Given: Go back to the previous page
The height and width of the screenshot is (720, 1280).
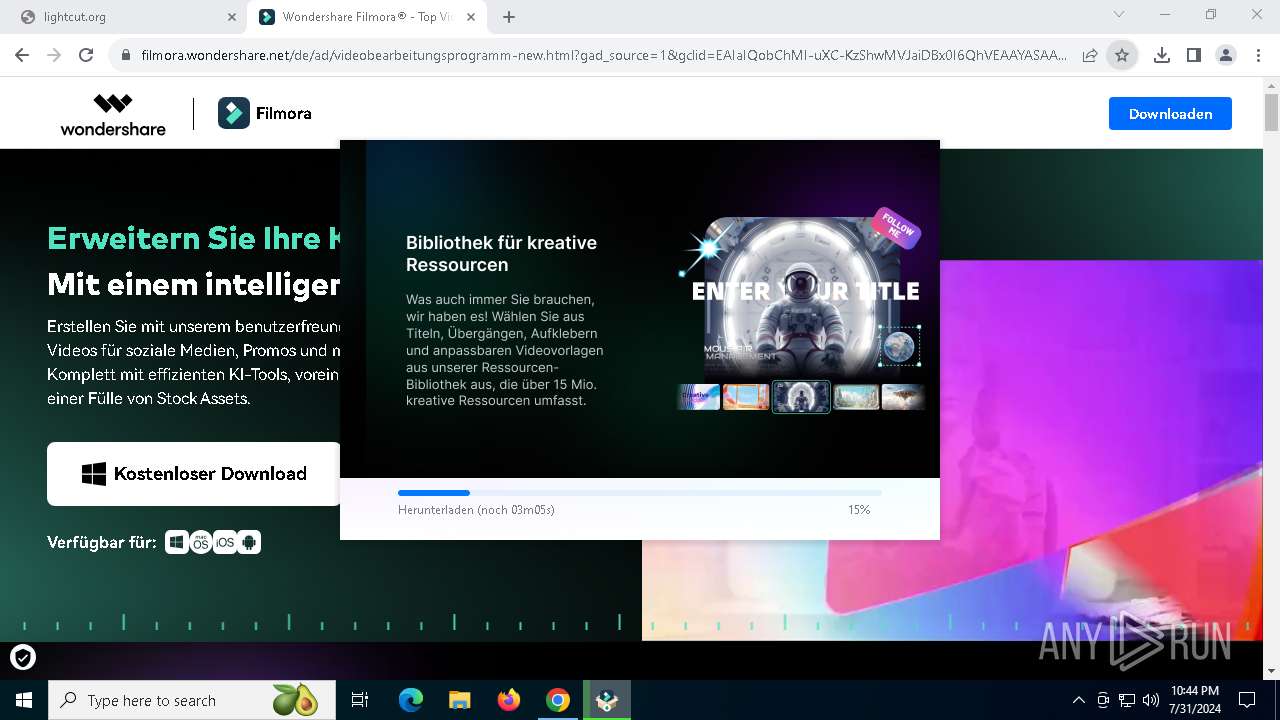Looking at the screenshot, I should [x=21, y=55].
